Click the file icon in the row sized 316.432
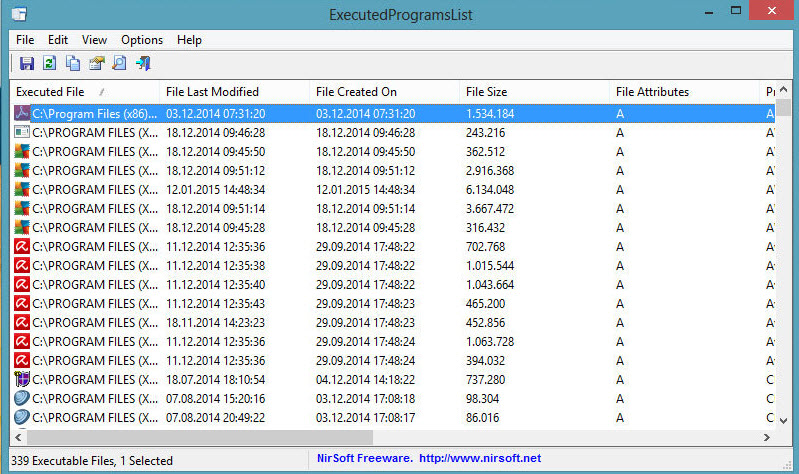Screen dimensions: 799x474 pos(22,227)
